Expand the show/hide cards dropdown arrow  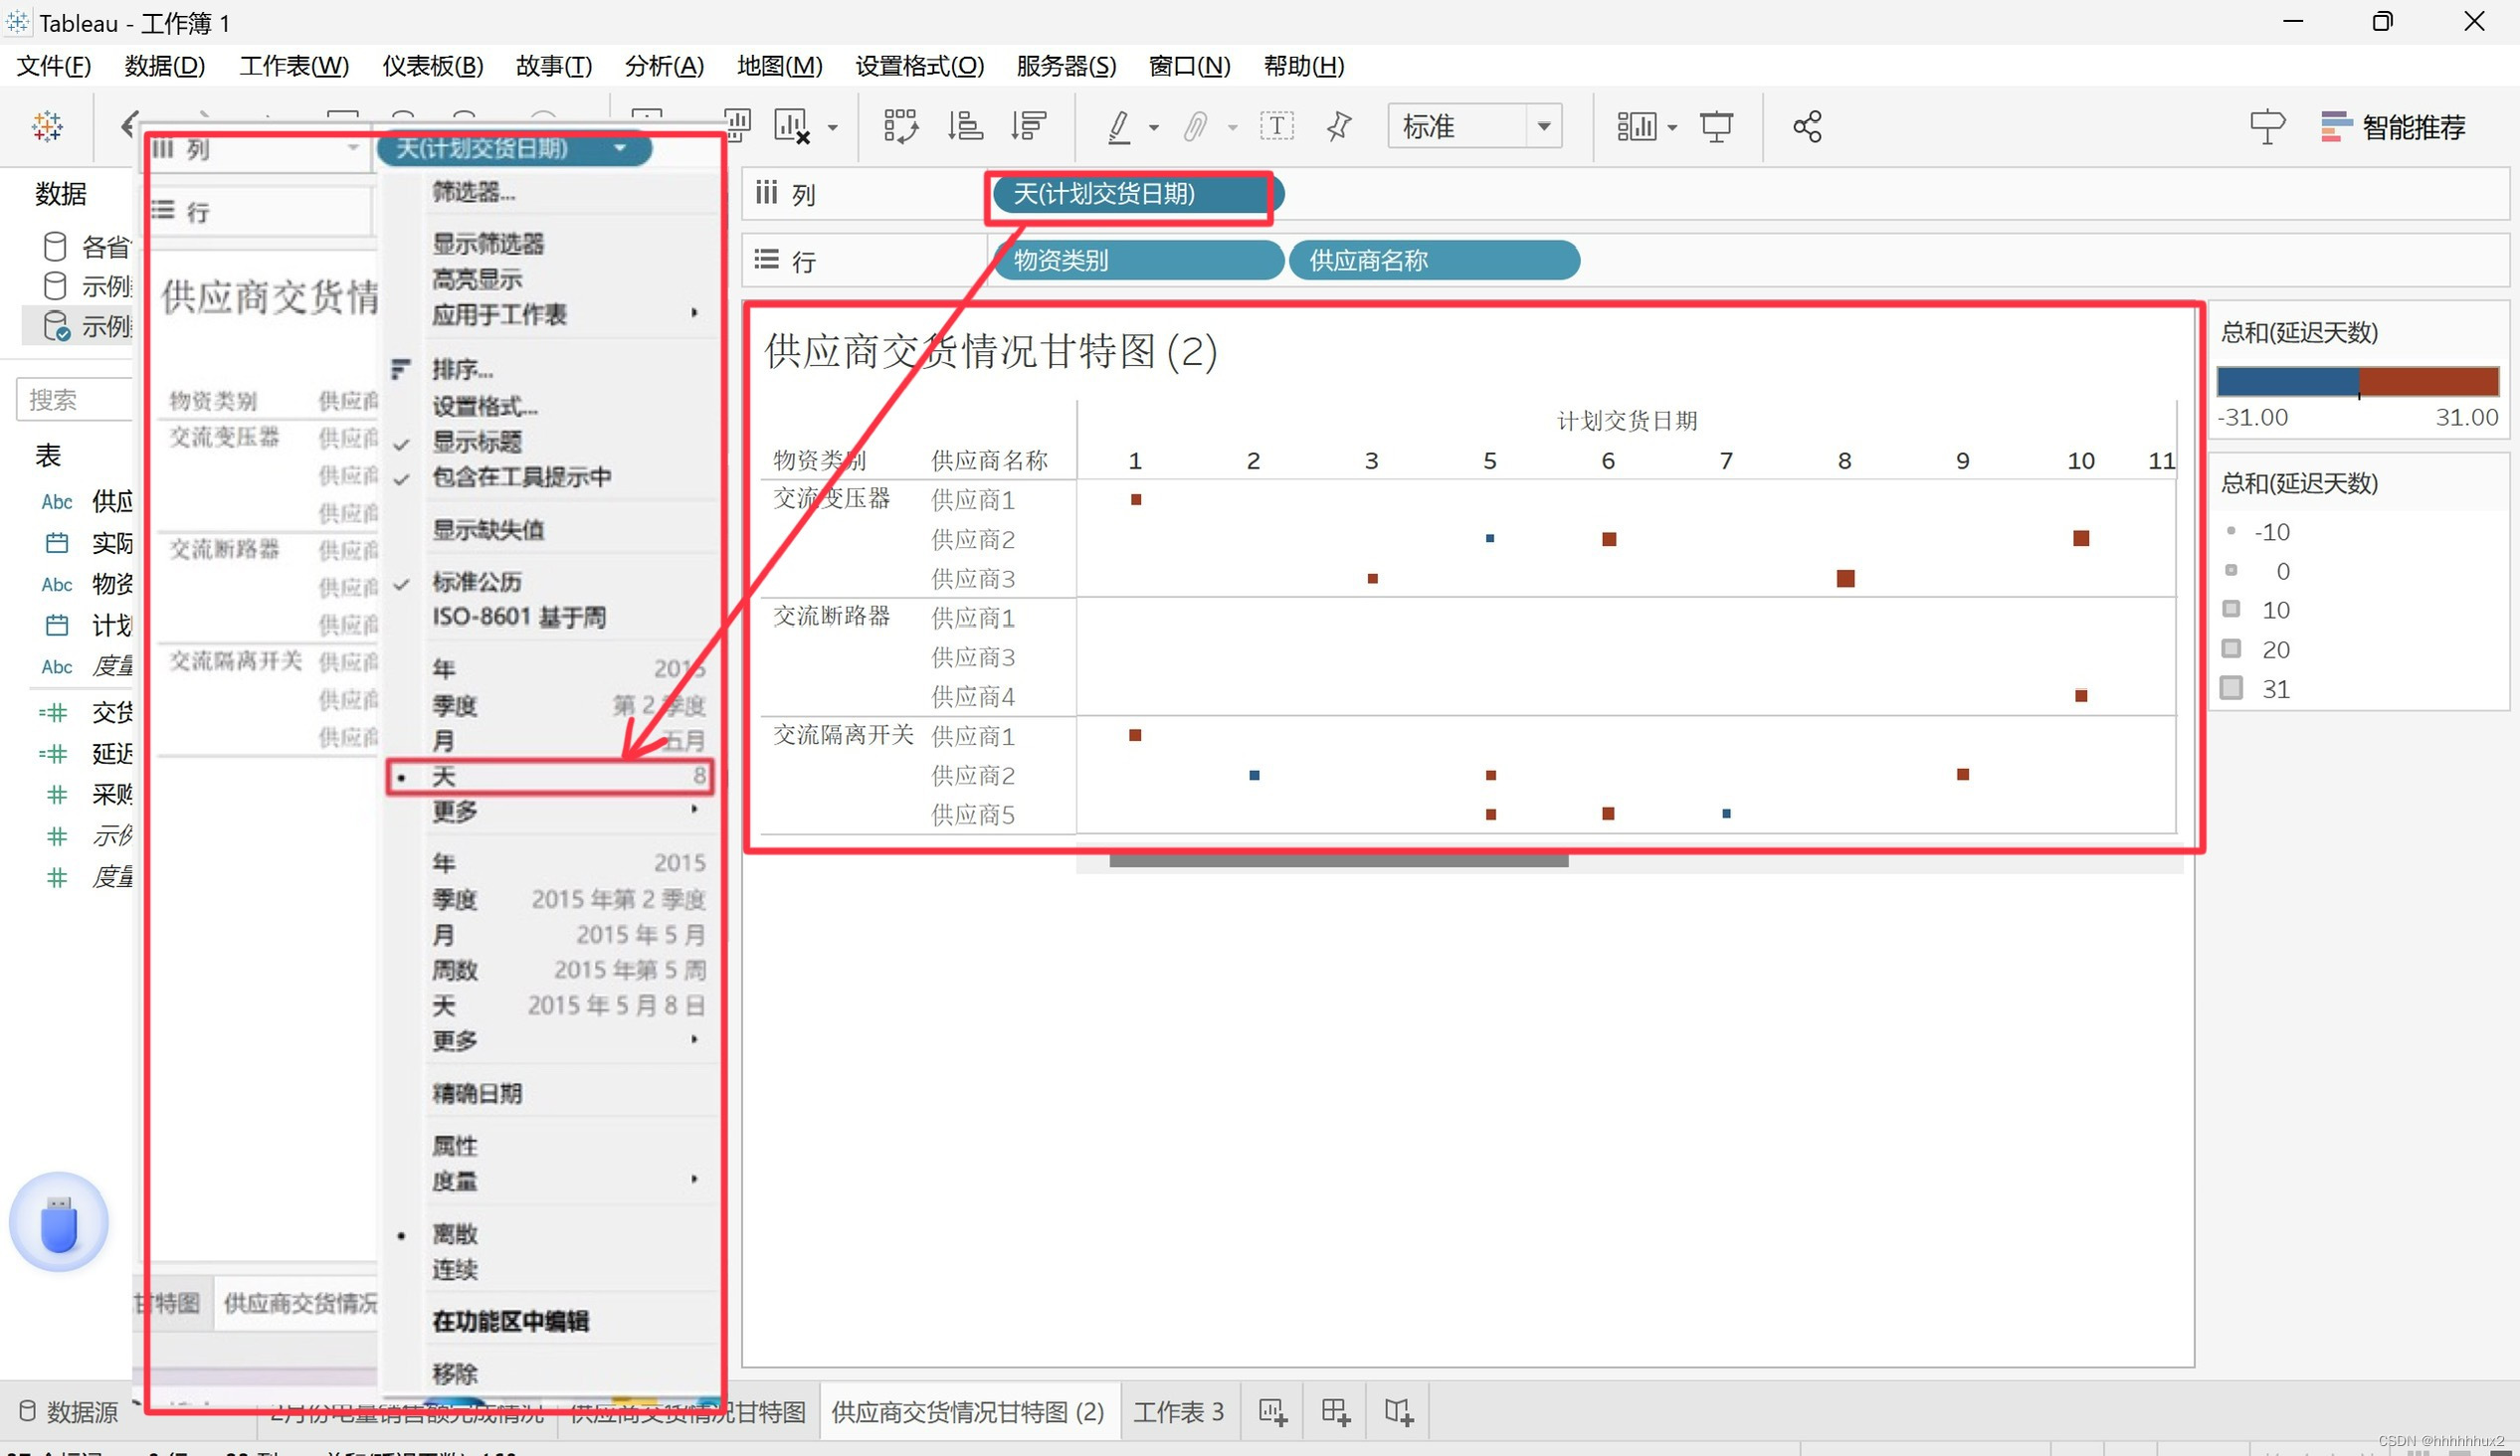1672,128
